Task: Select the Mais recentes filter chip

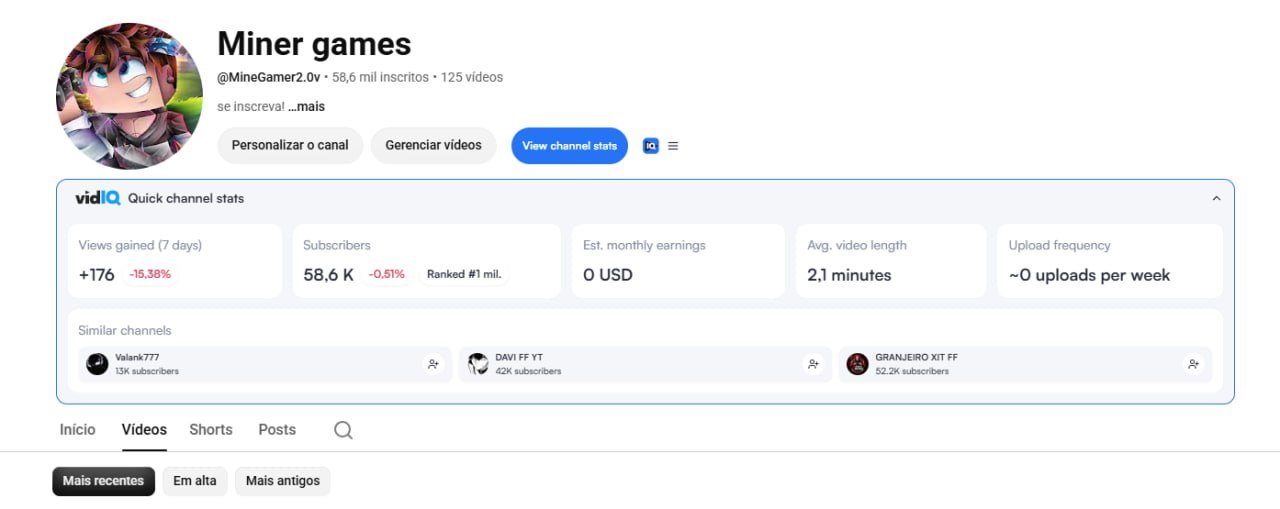Action: (104, 481)
